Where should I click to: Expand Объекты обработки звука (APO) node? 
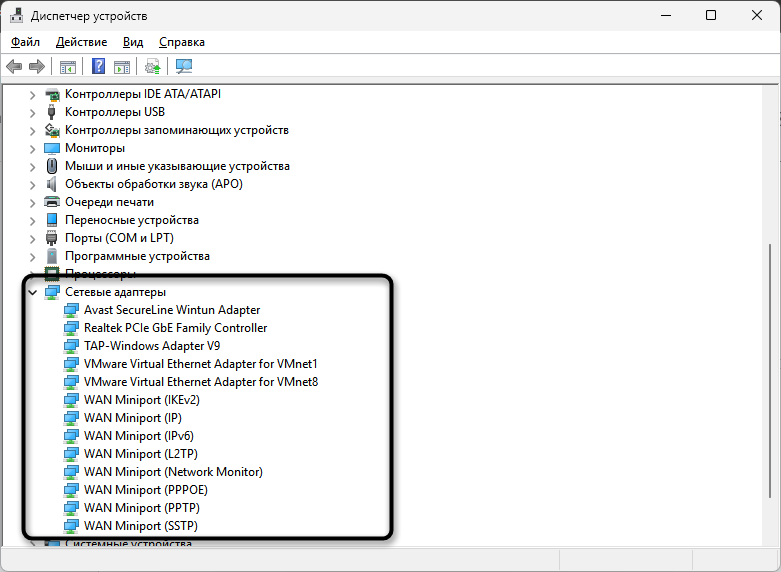(x=32, y=185)
